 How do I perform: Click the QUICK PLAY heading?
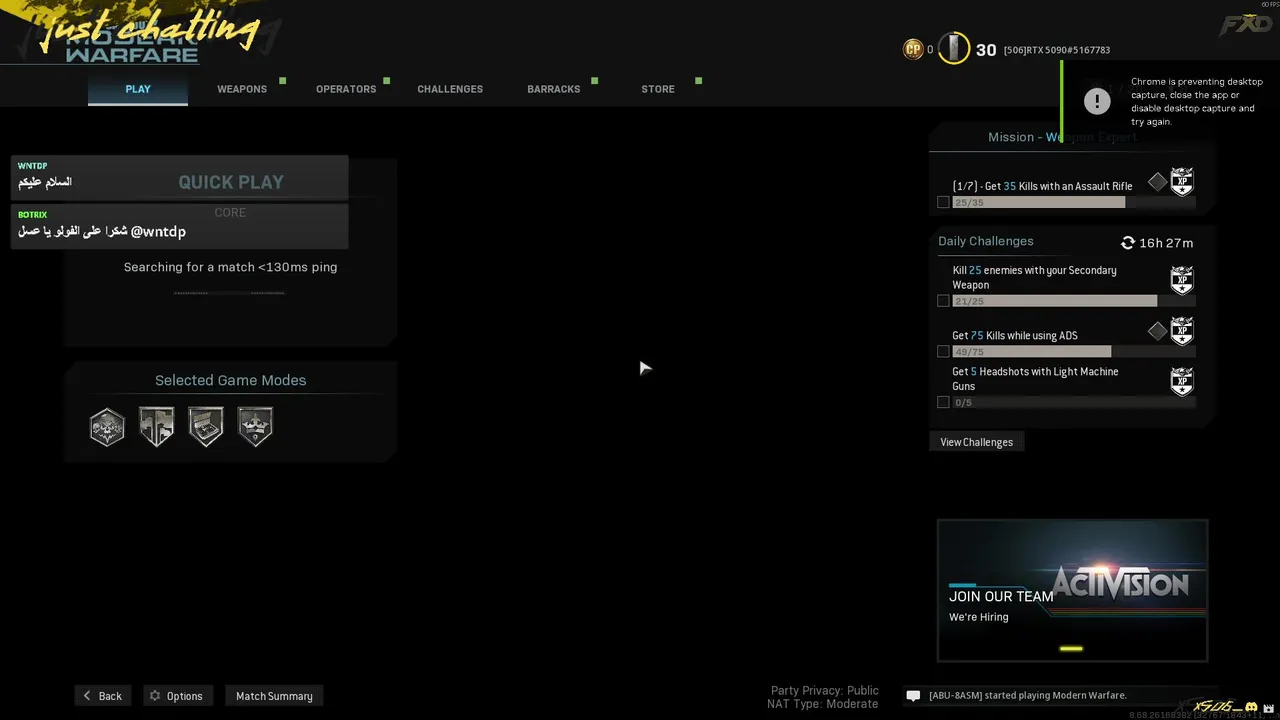point(231,182)
